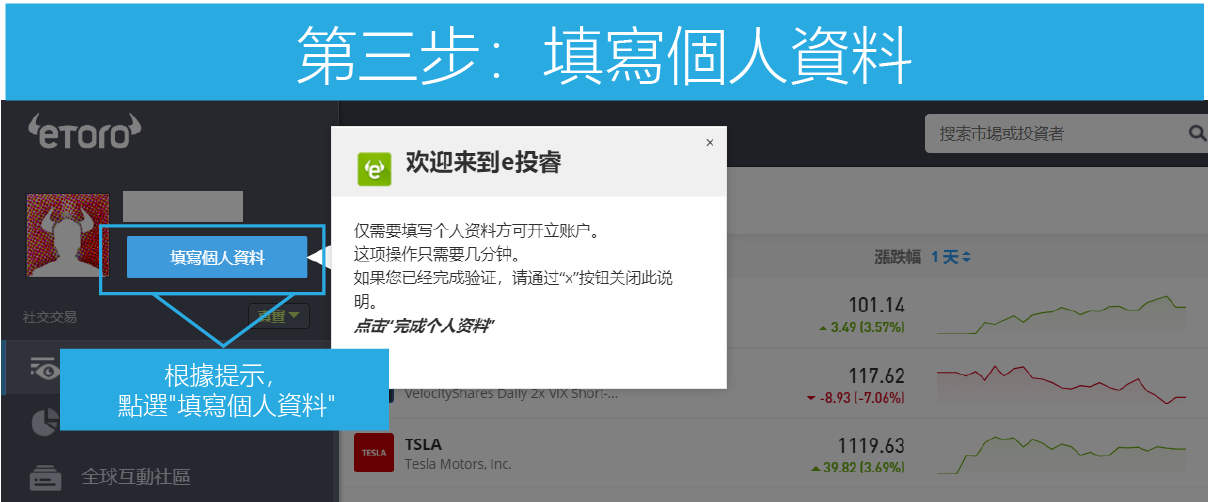
Task: Open the user avatar picture
Action: (x=67, y=235)
